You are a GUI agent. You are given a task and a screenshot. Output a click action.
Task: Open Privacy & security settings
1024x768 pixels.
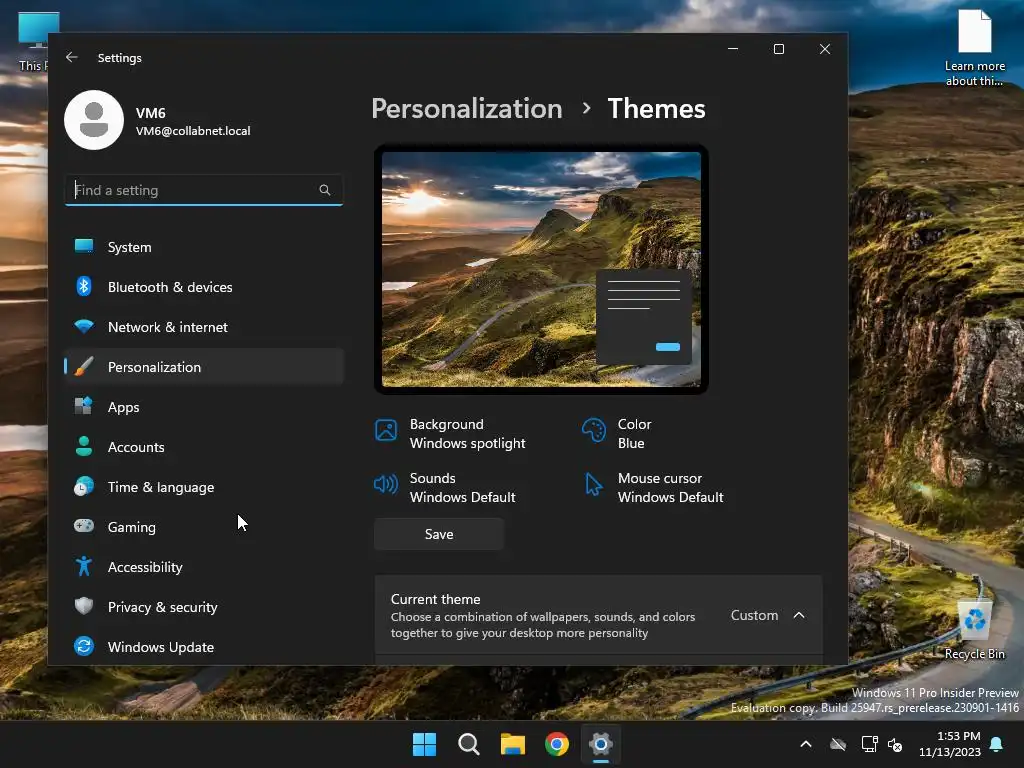pos(204,607)
